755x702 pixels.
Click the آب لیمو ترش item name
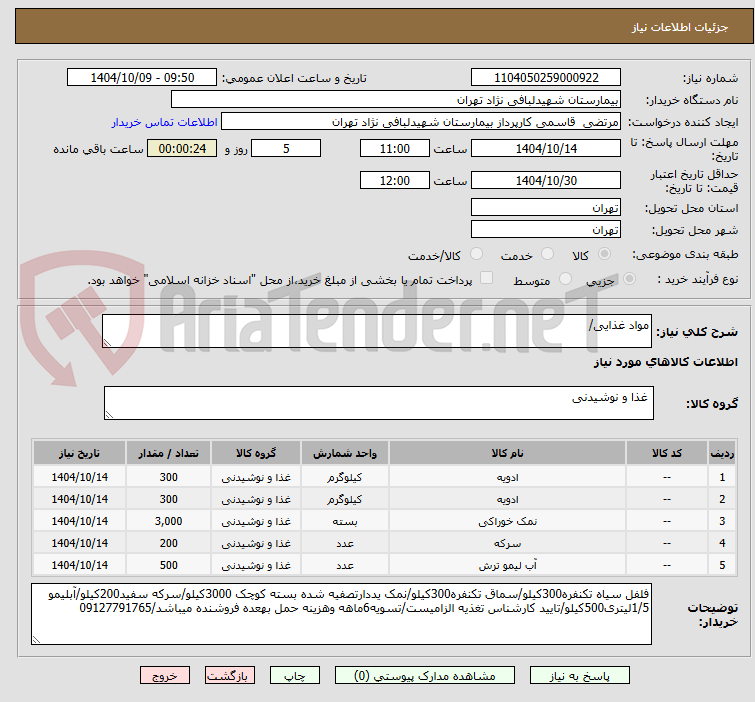[507, 565]
